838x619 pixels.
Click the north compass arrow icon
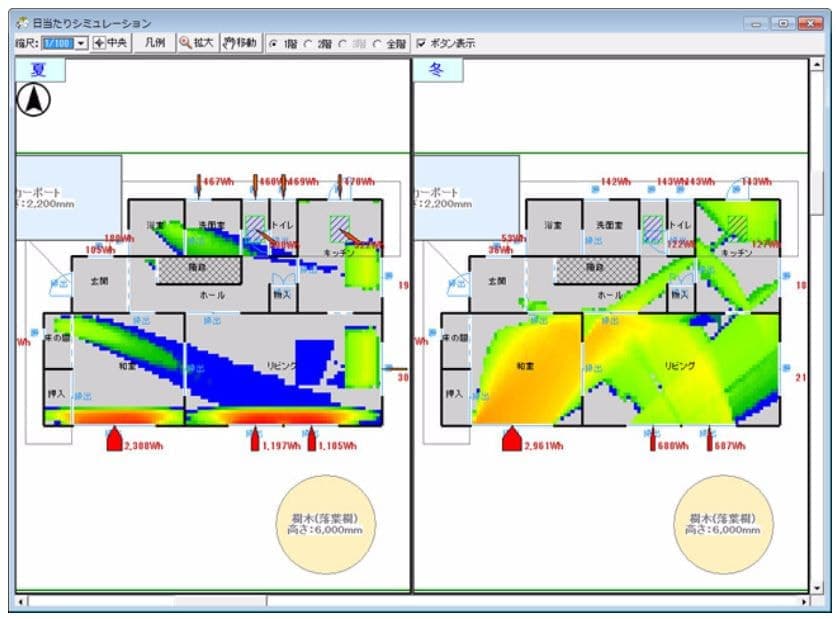34,100
